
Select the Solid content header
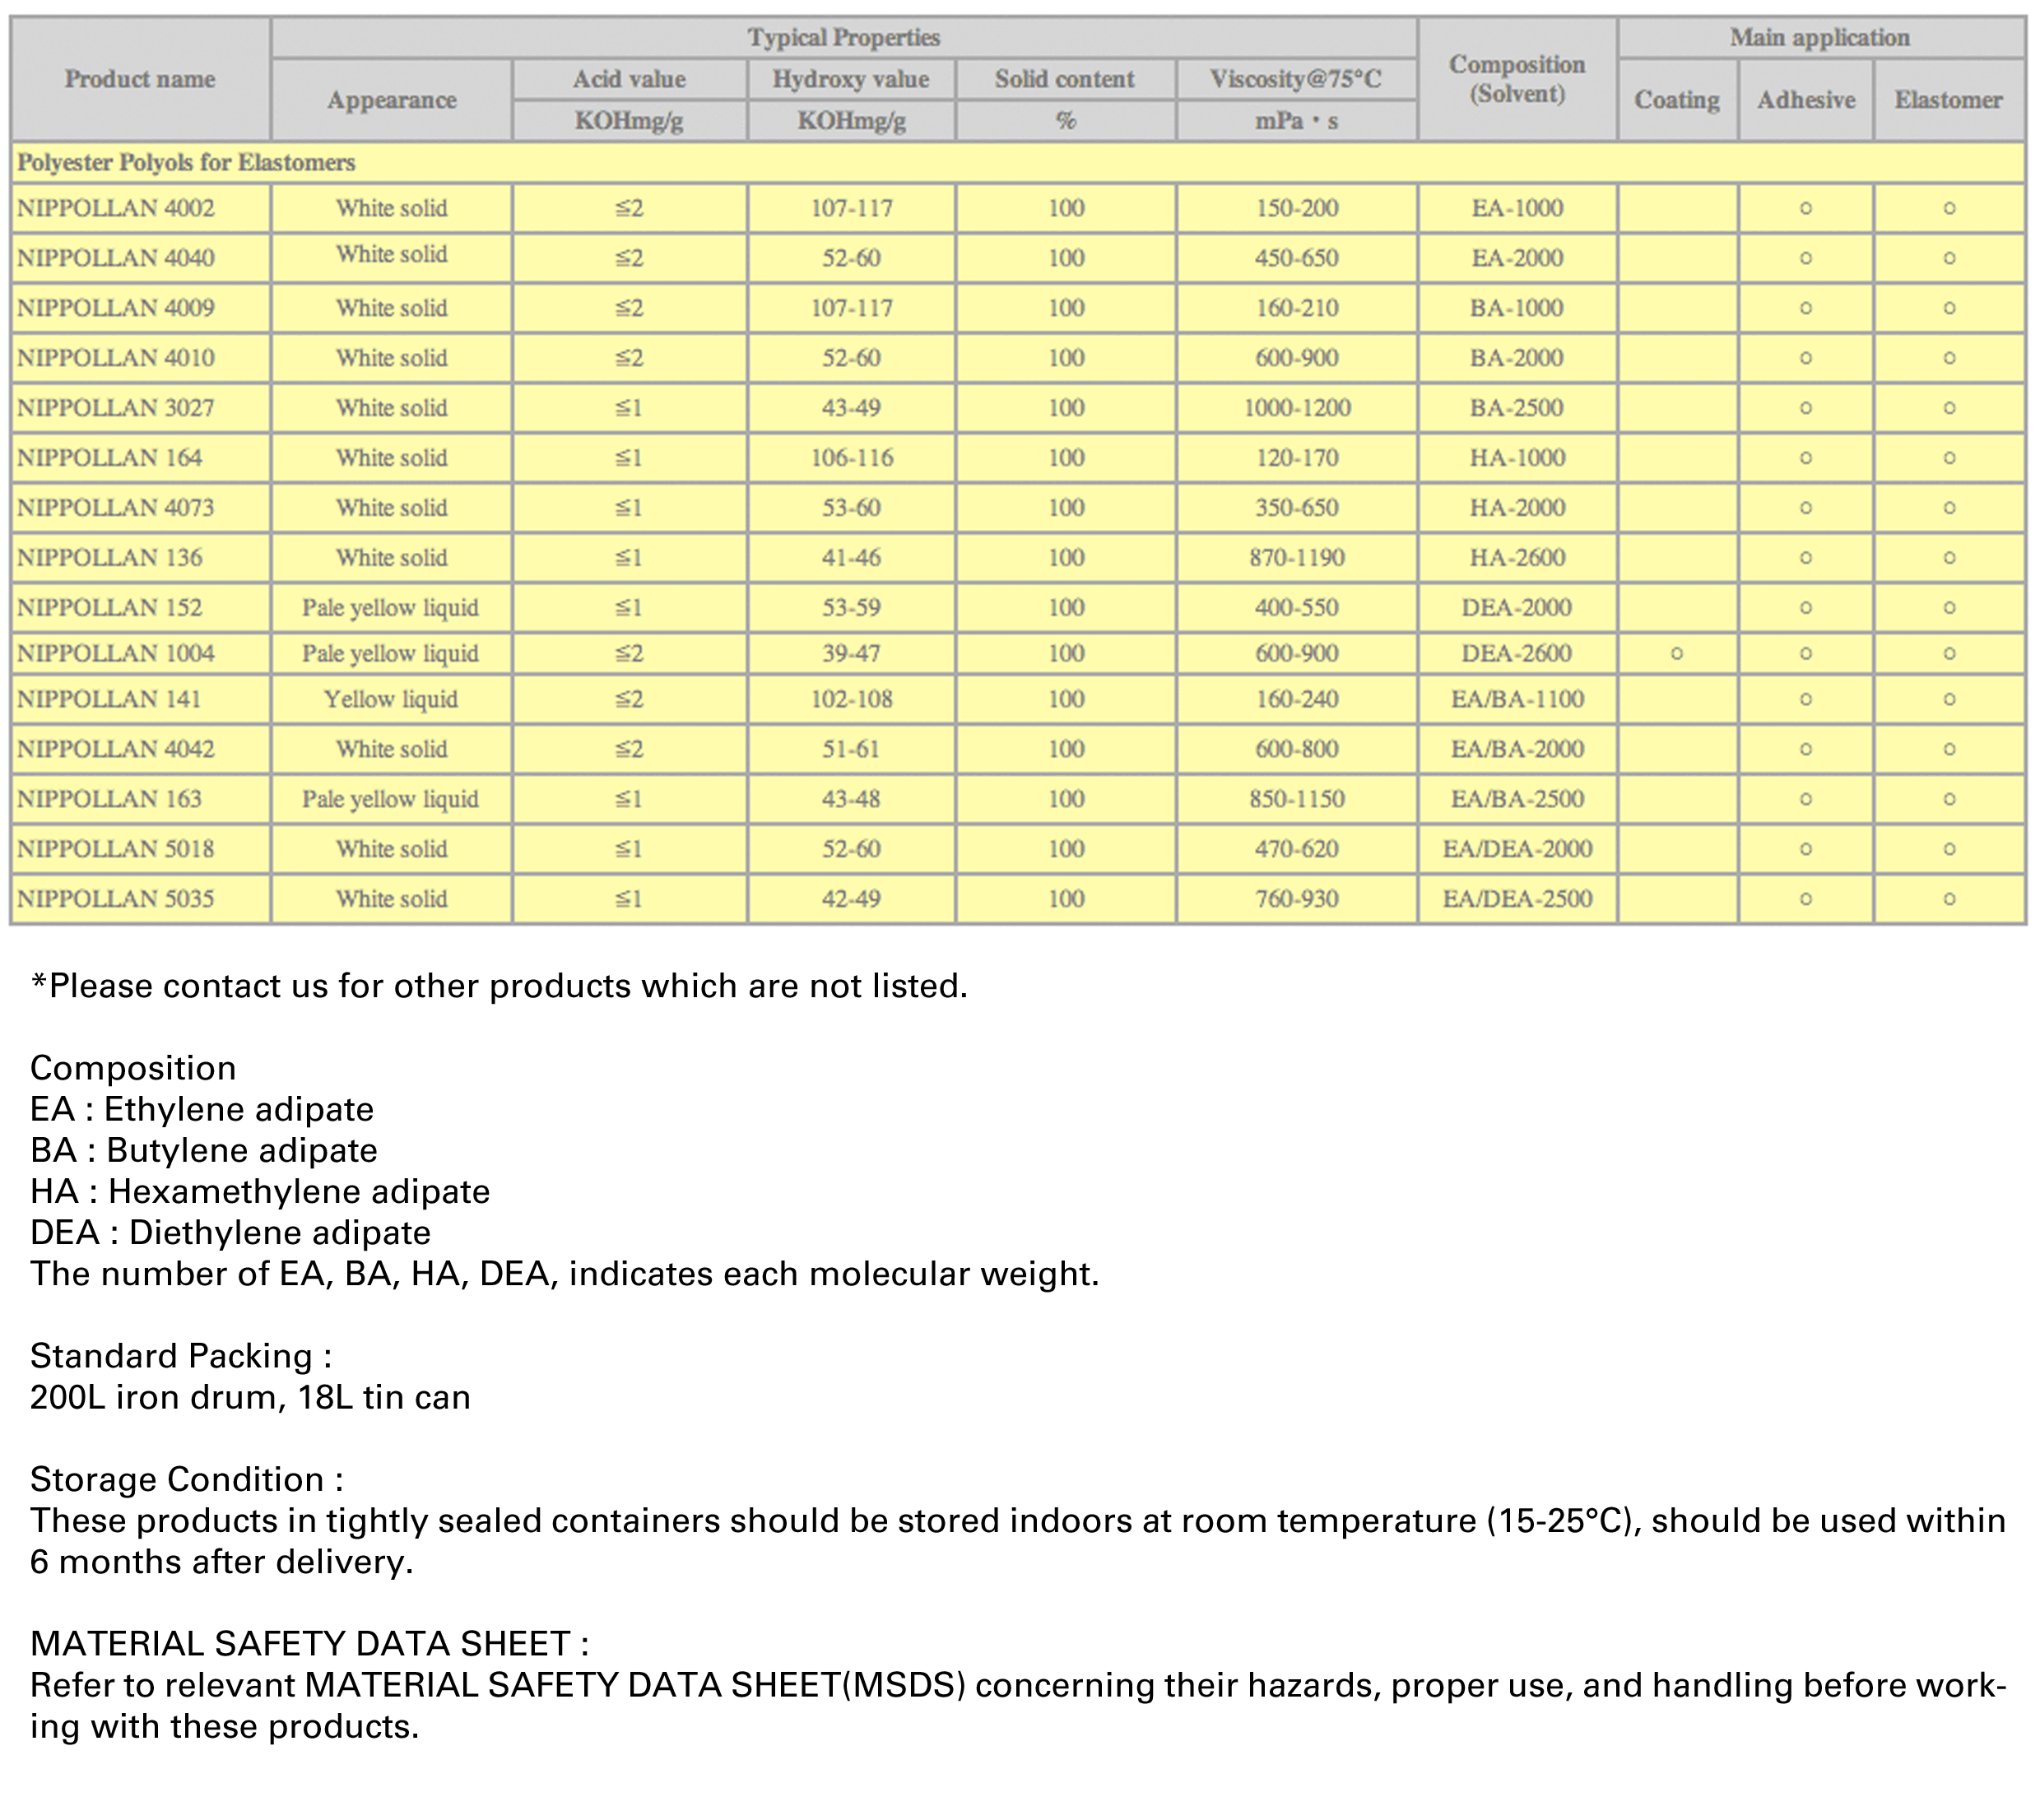tap(1065, 79)
